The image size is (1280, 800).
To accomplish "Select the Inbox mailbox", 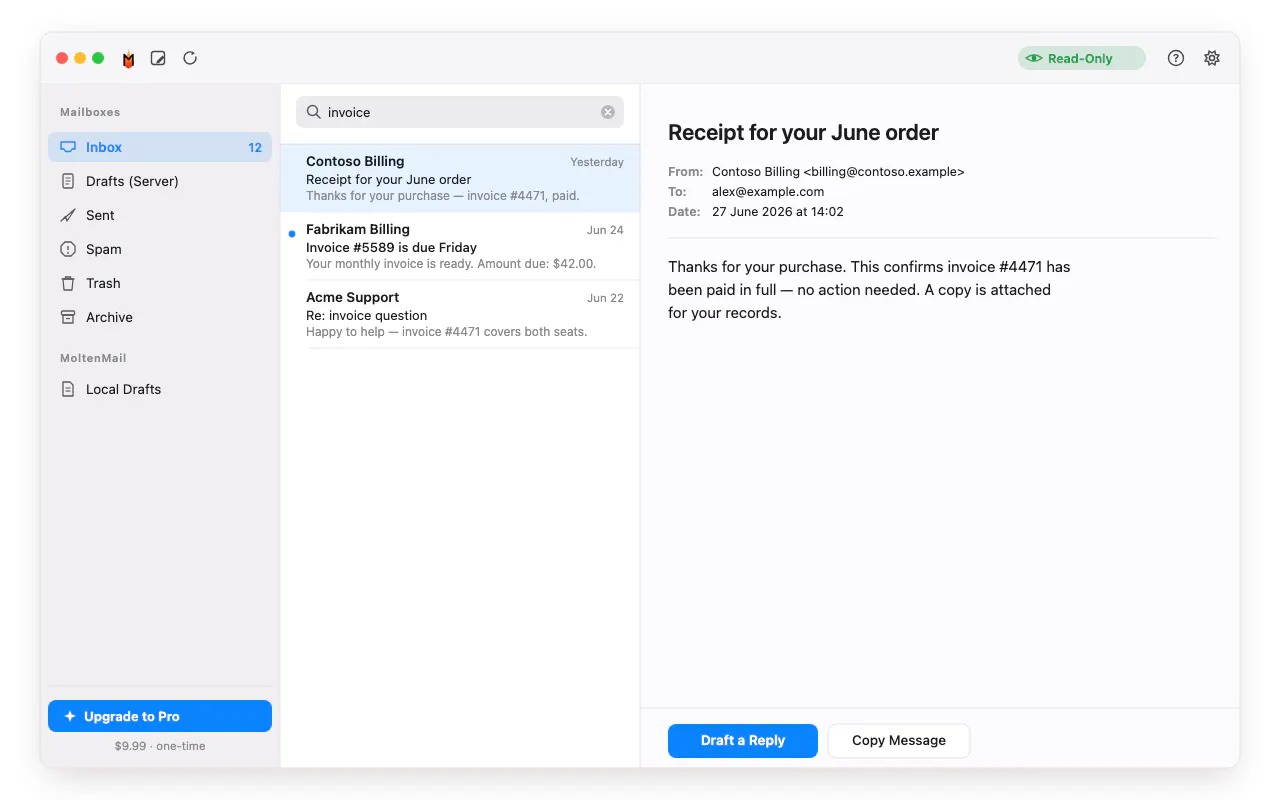I will [x=160, y=147].
